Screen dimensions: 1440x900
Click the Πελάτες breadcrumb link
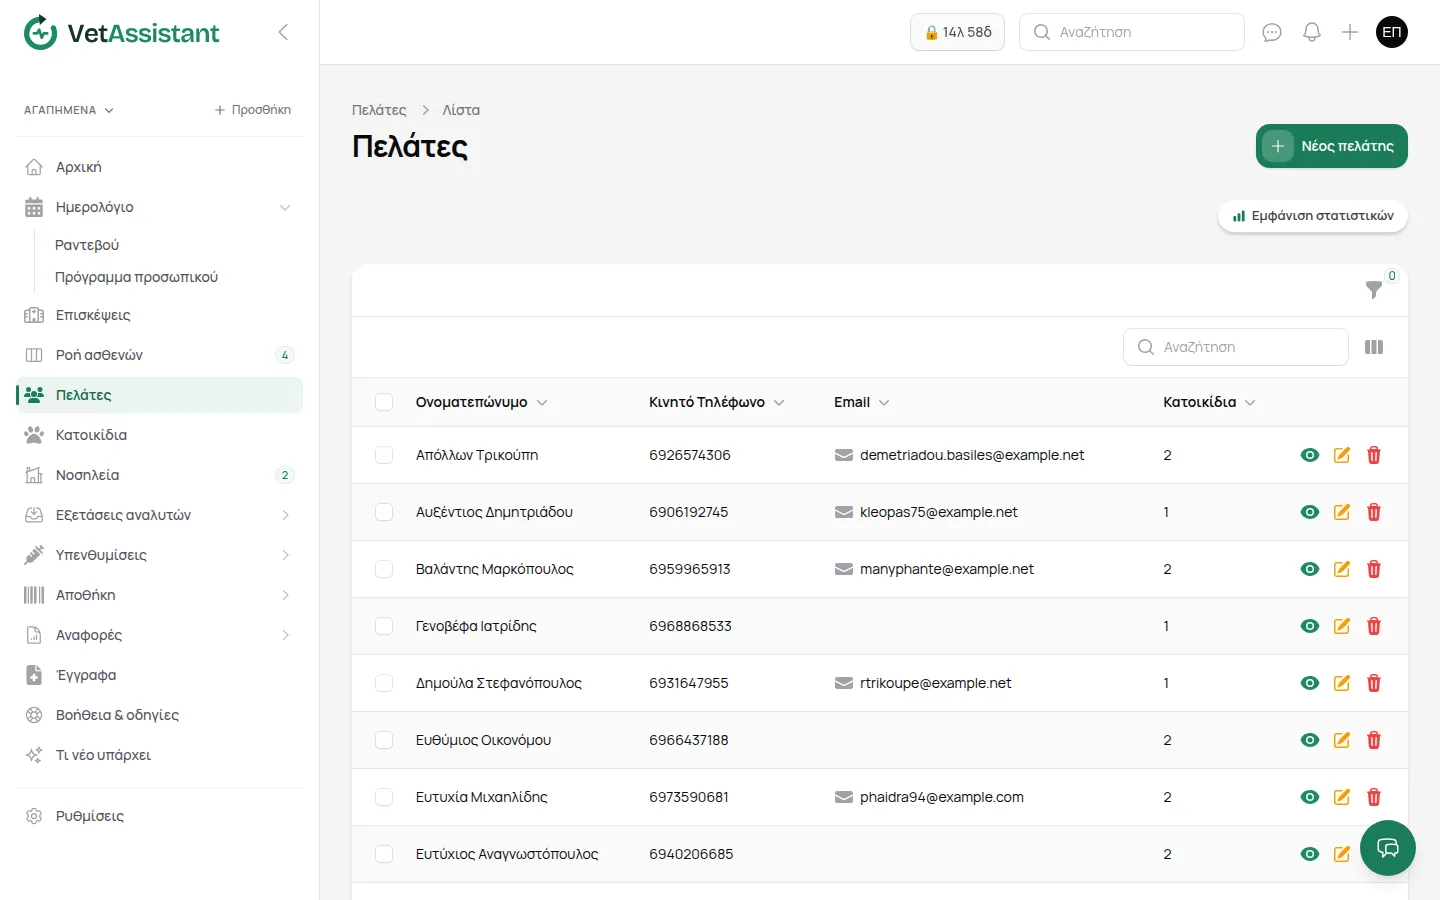[x=379, y=110]
